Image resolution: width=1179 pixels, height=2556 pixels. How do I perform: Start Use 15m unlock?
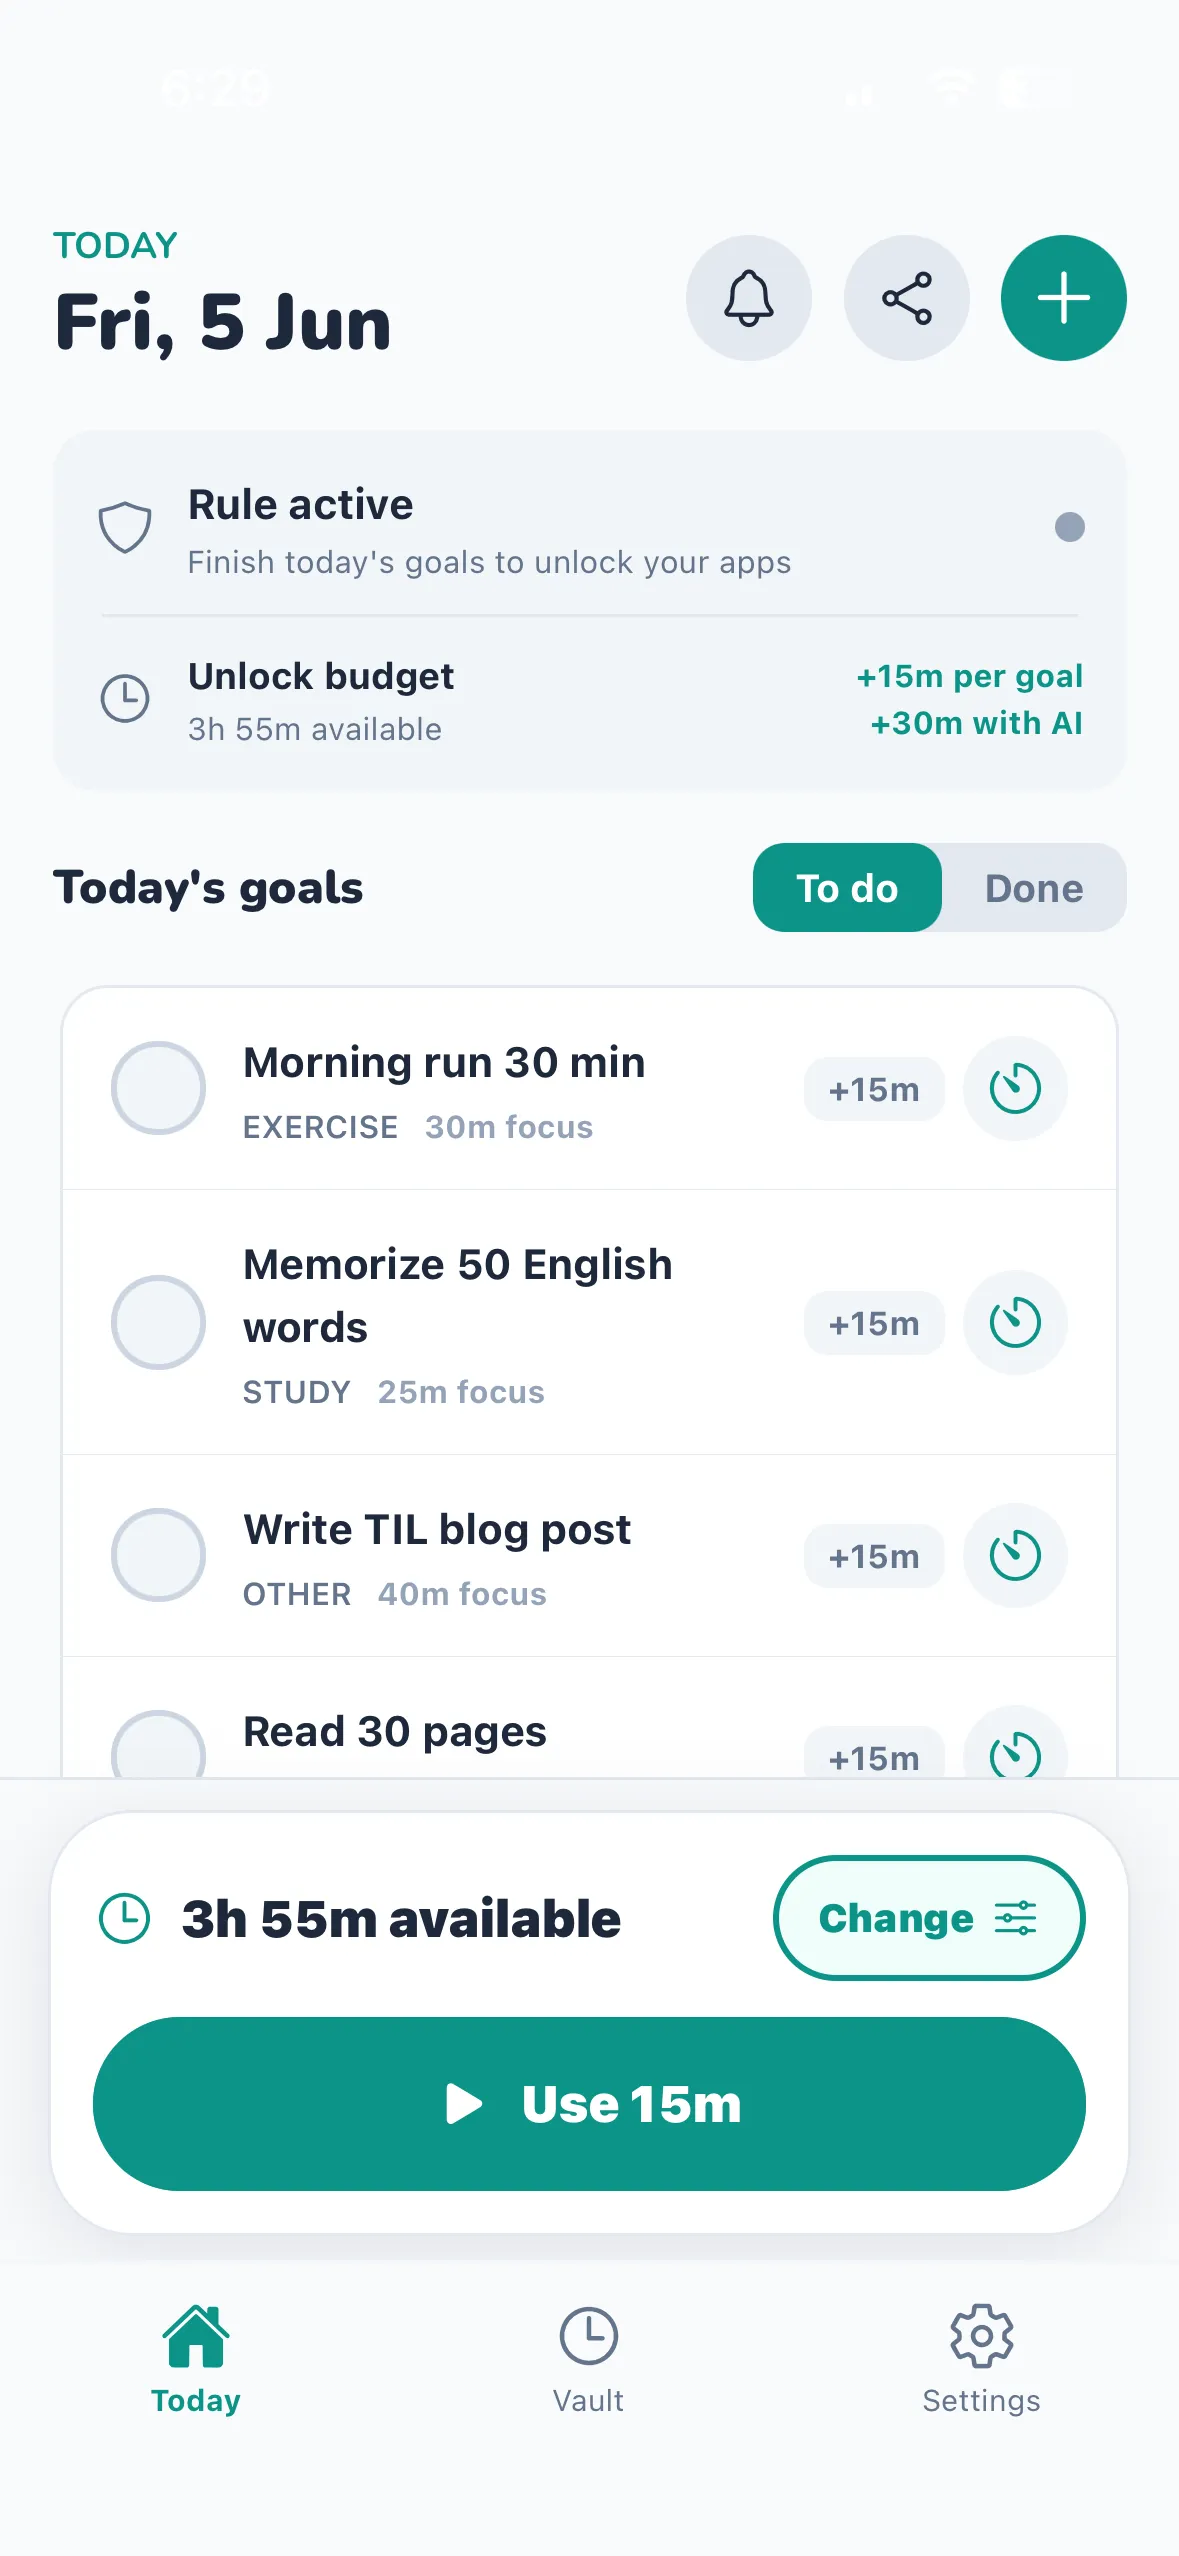pyautogui.click(x=589, y=2104)
